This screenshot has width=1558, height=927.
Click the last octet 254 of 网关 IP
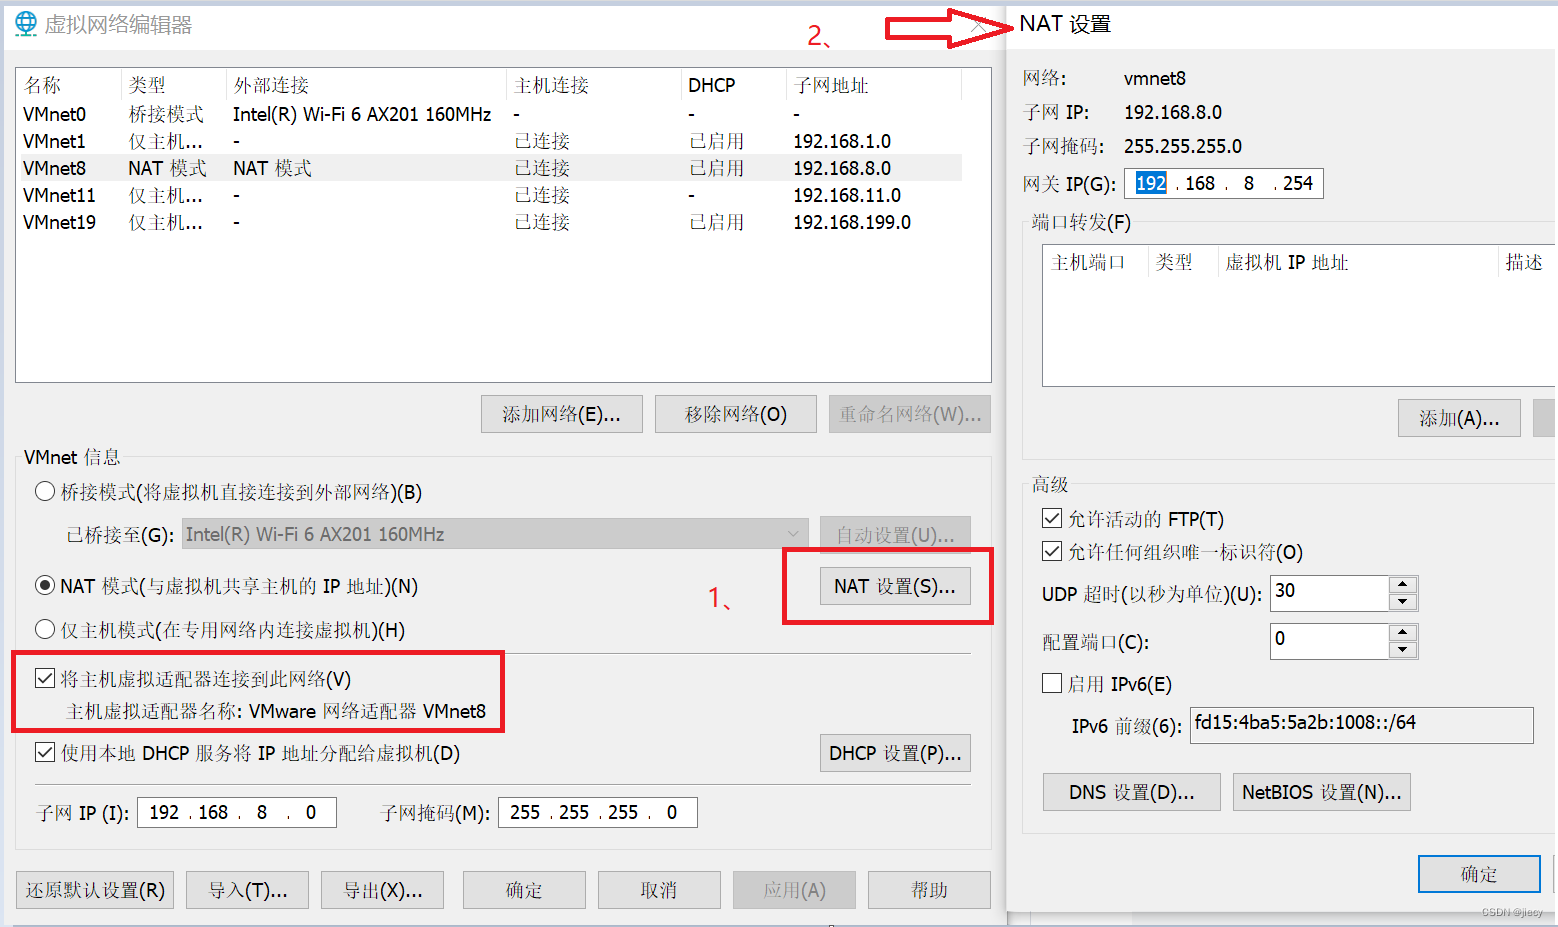pos(1297,183)
